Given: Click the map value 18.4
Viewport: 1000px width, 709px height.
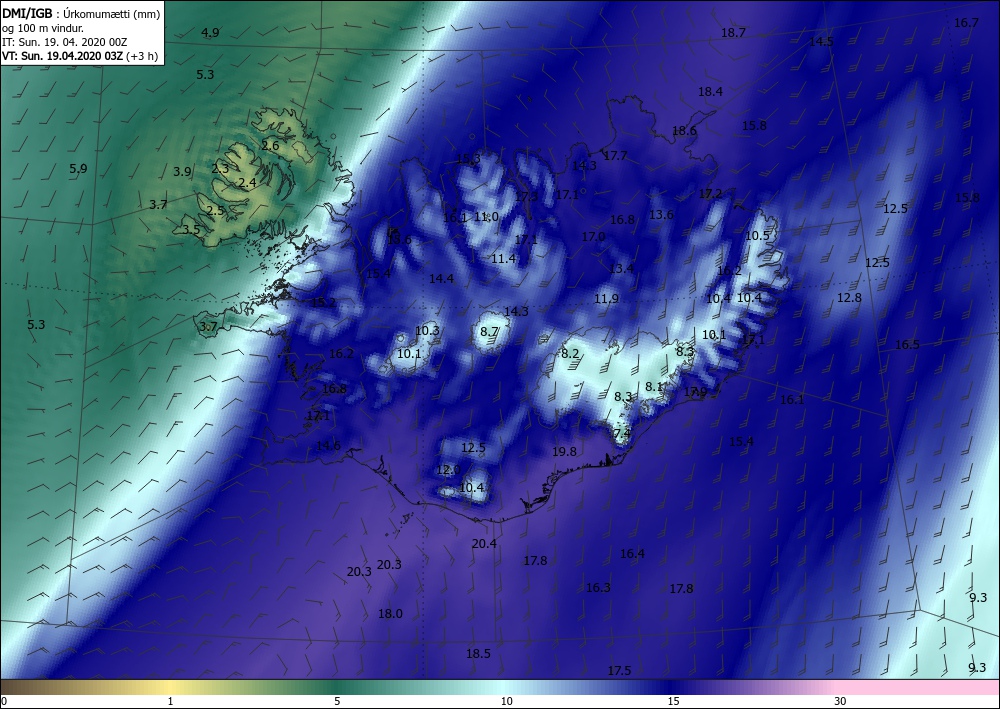Looking at the screenshot, I should click(710, 92).
